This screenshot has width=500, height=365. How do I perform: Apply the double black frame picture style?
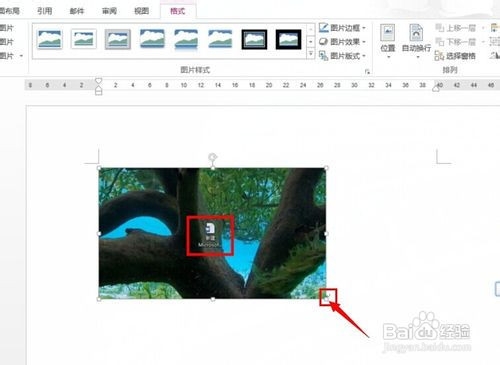click(x=254, y=39)
